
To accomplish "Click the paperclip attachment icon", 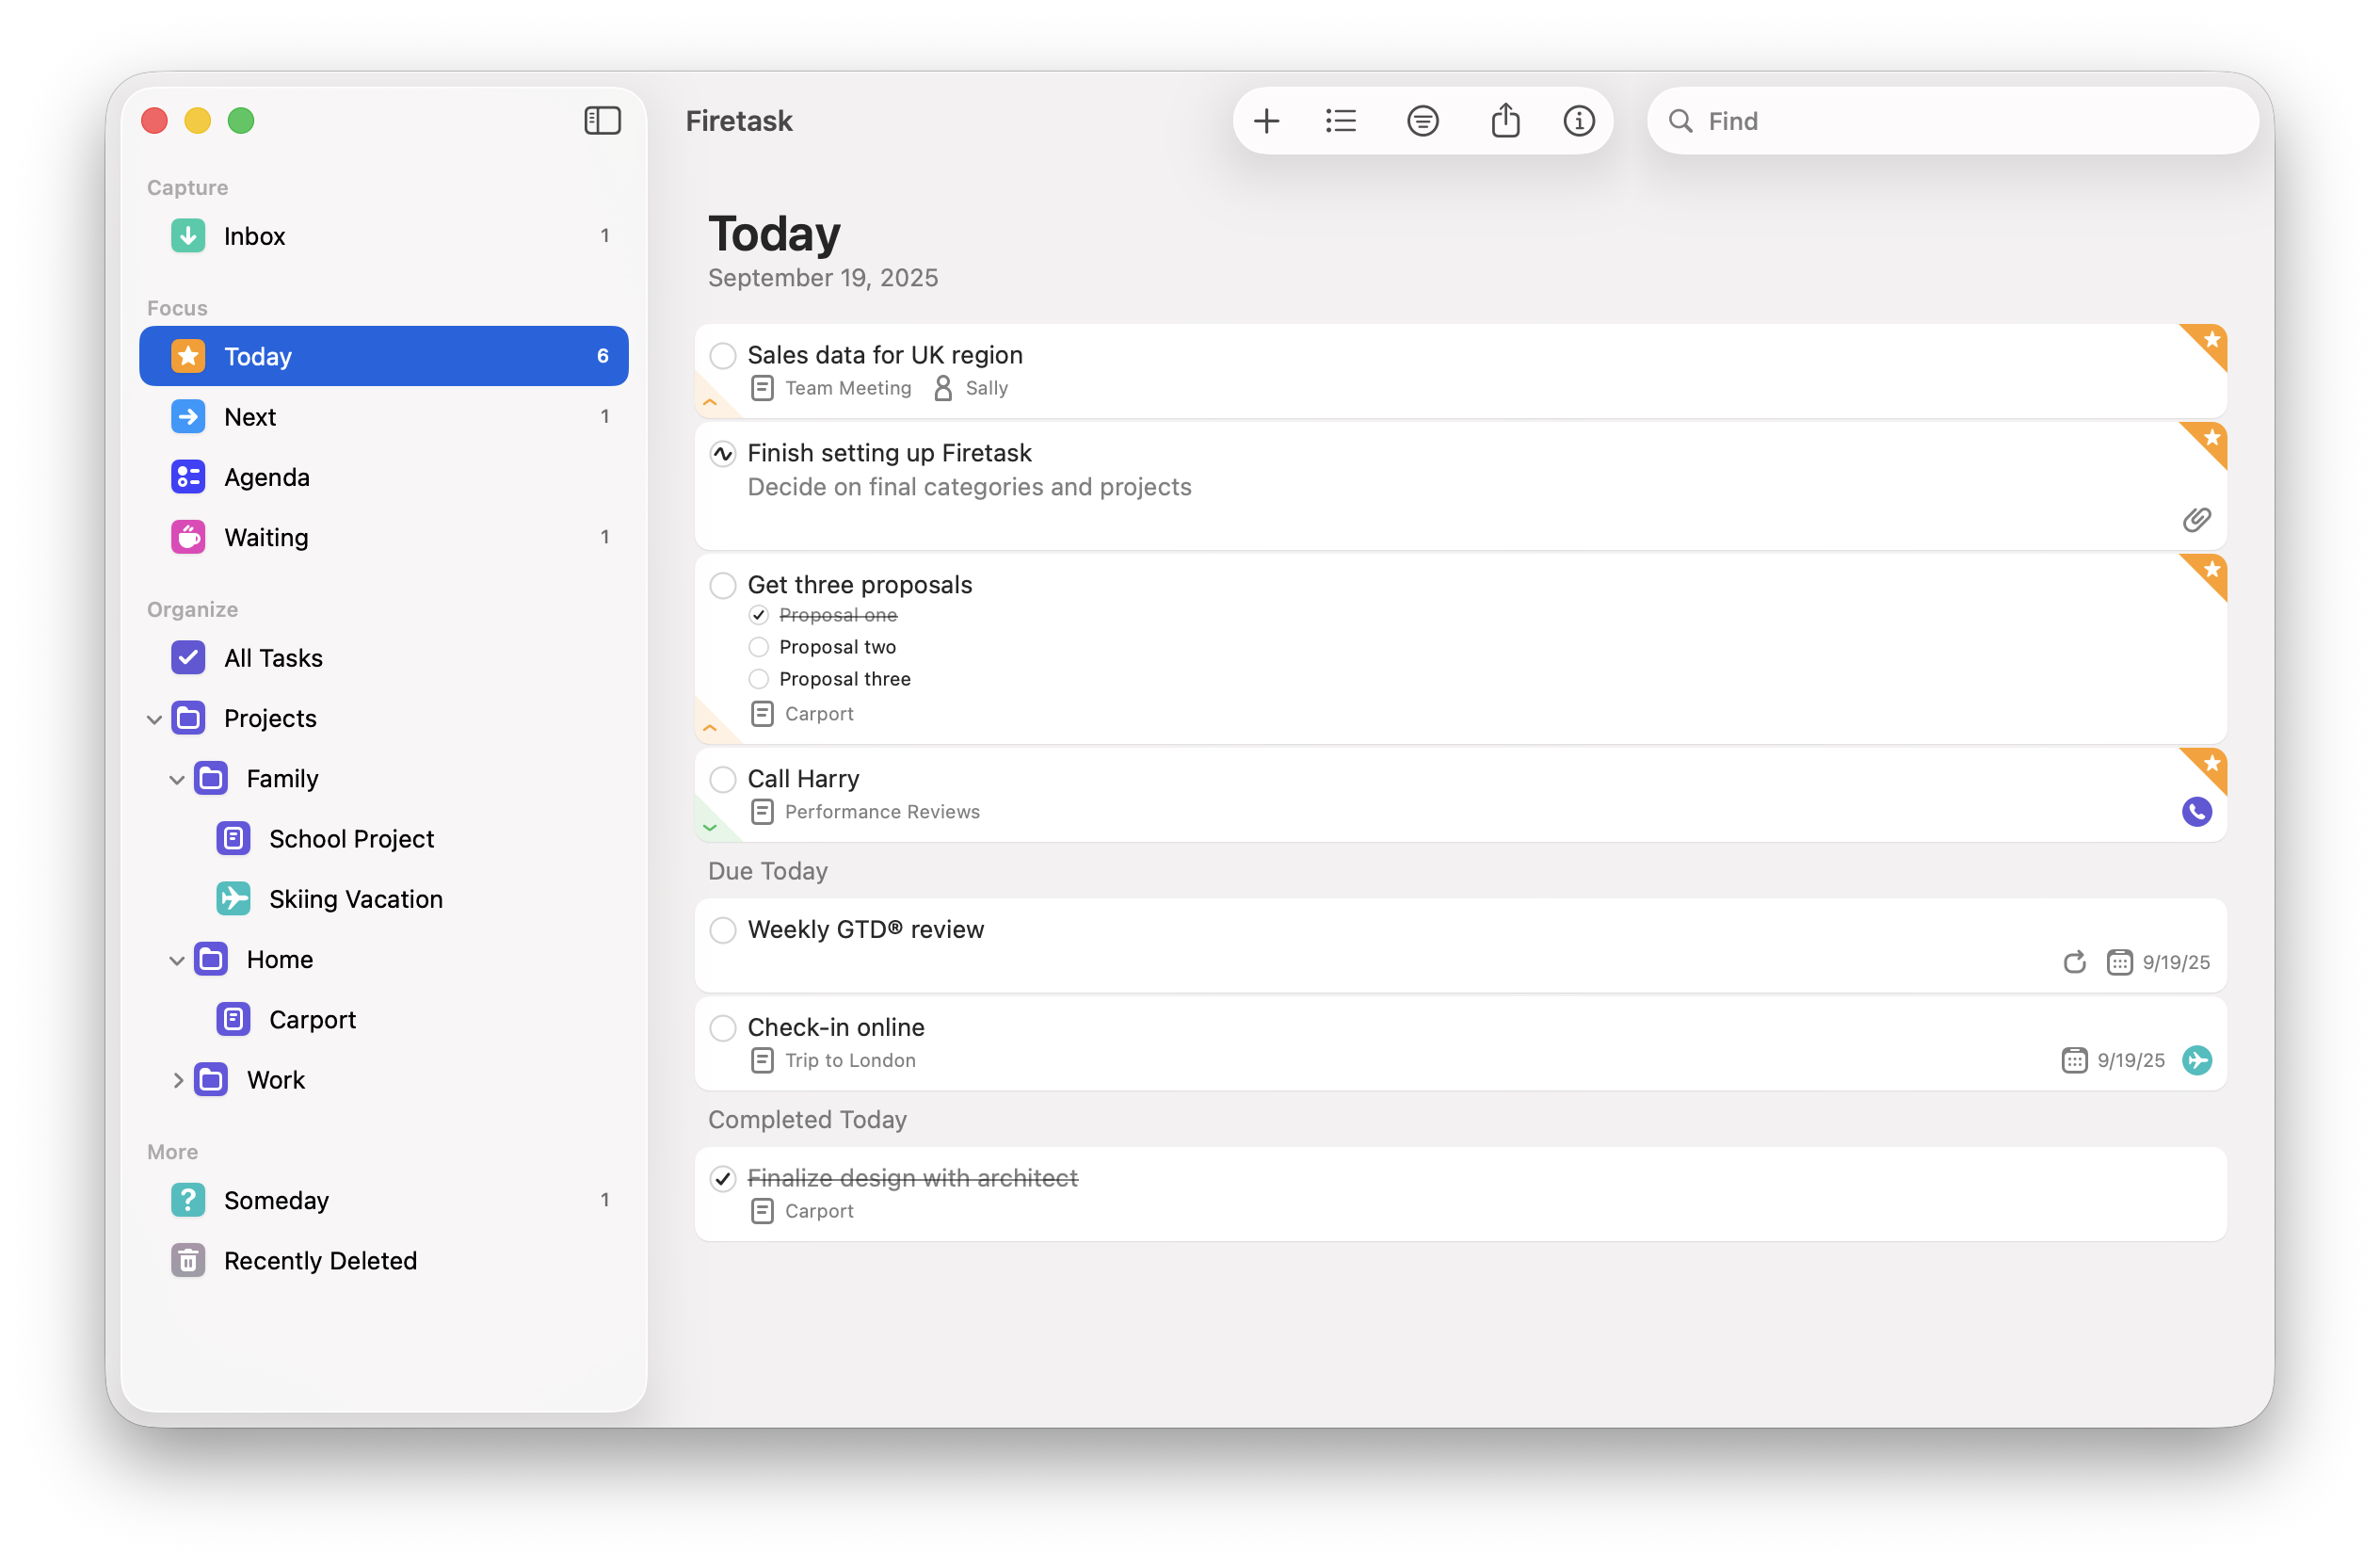I will (x=2196, y=519).
